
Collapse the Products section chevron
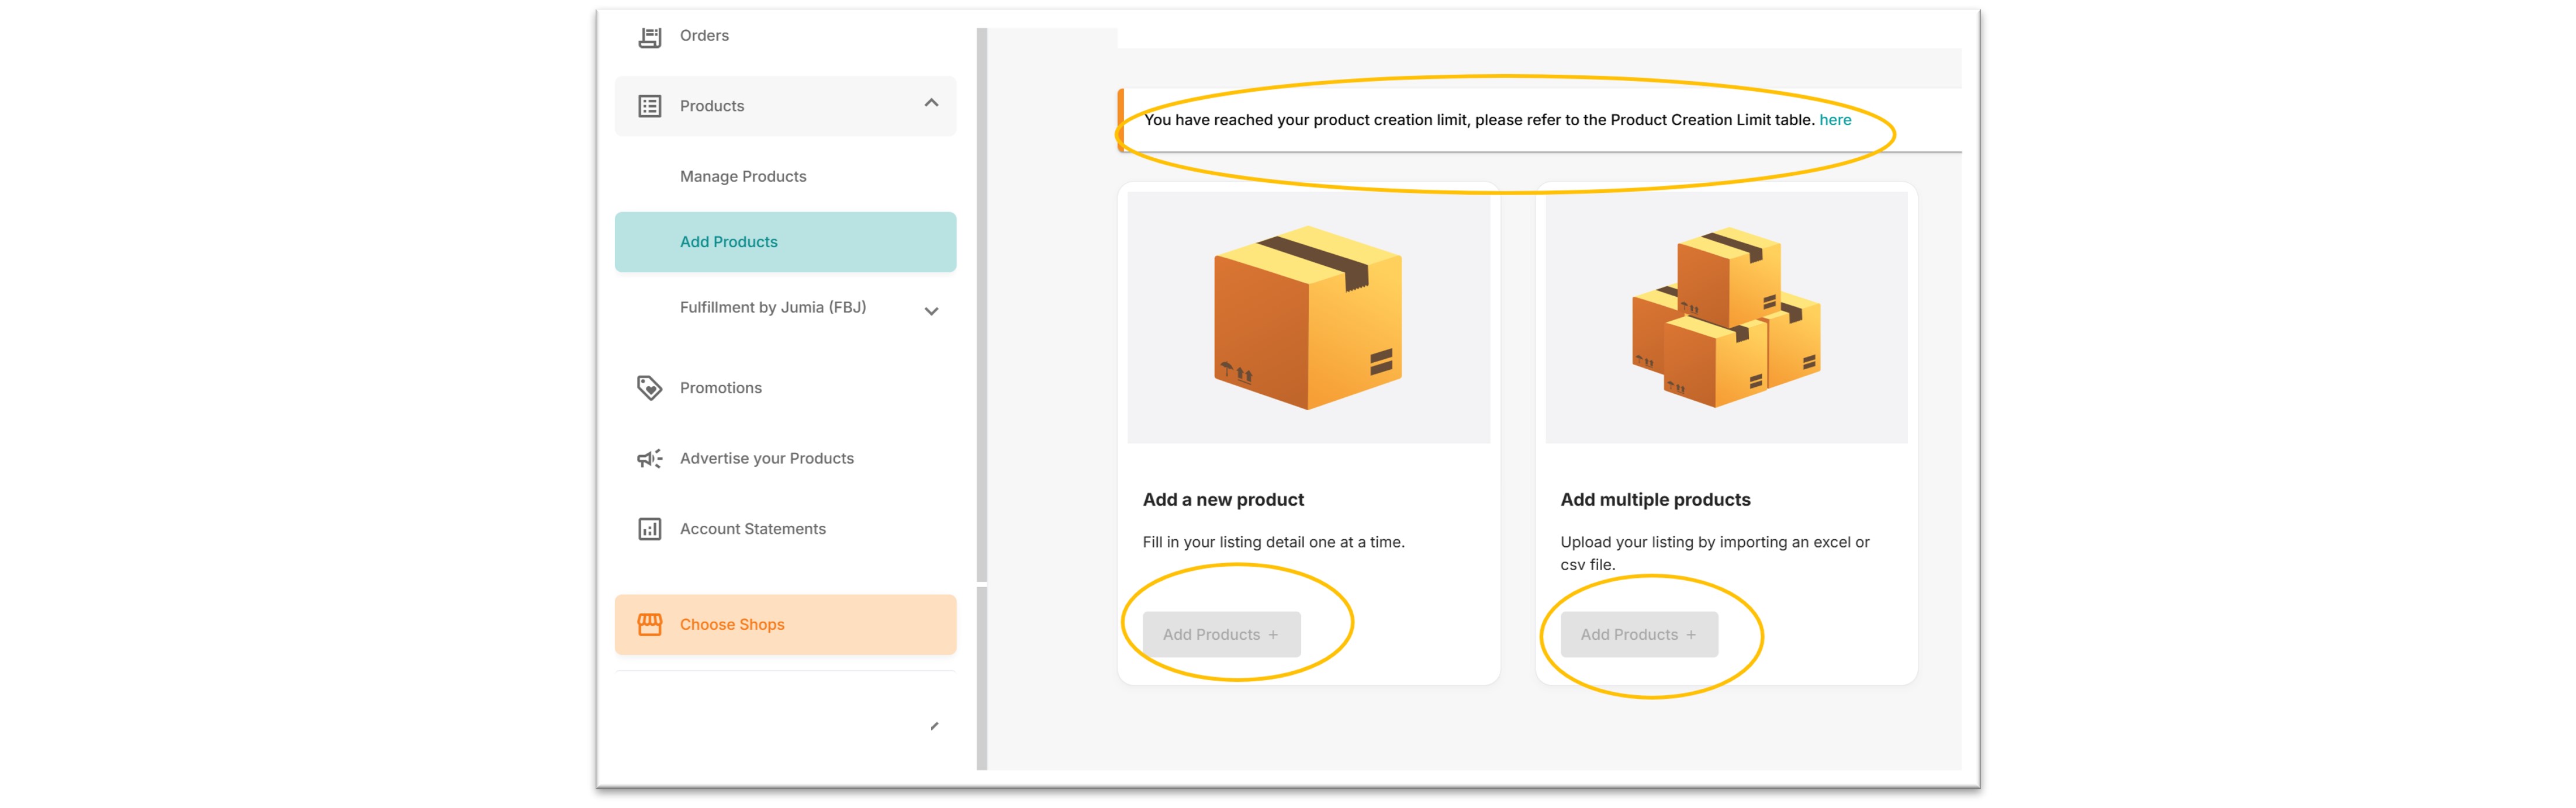[931, 103]
